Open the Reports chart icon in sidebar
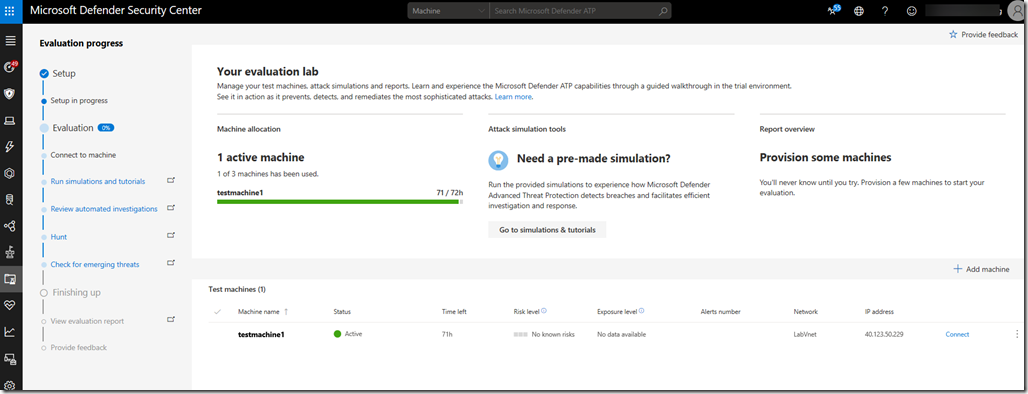The height and width of the screenshot is (394, 1028). (10, 332)
